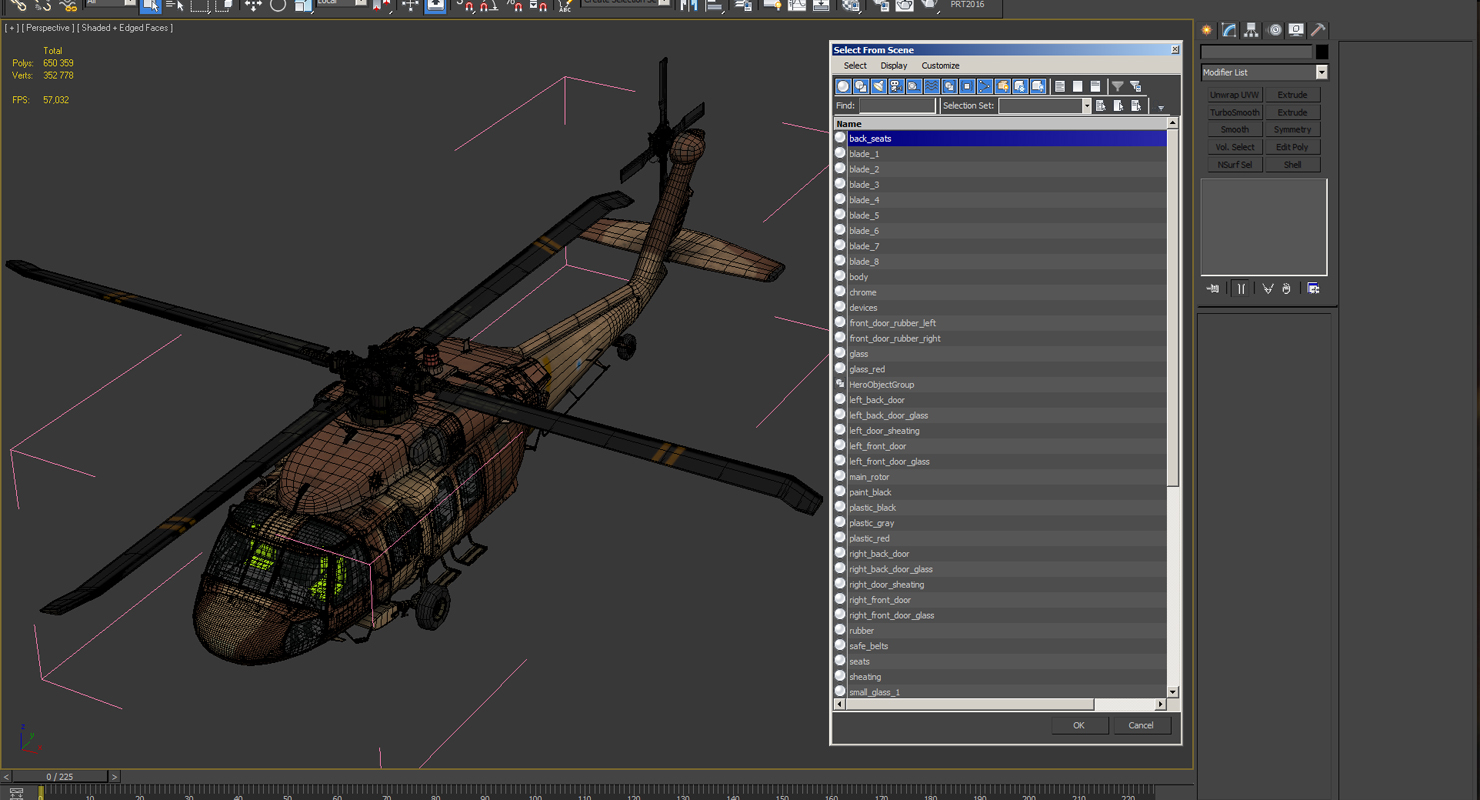Viewport: 1480px width, 800px height.
Task: Open the Customize menu in dialog
Action: [940, 66]
